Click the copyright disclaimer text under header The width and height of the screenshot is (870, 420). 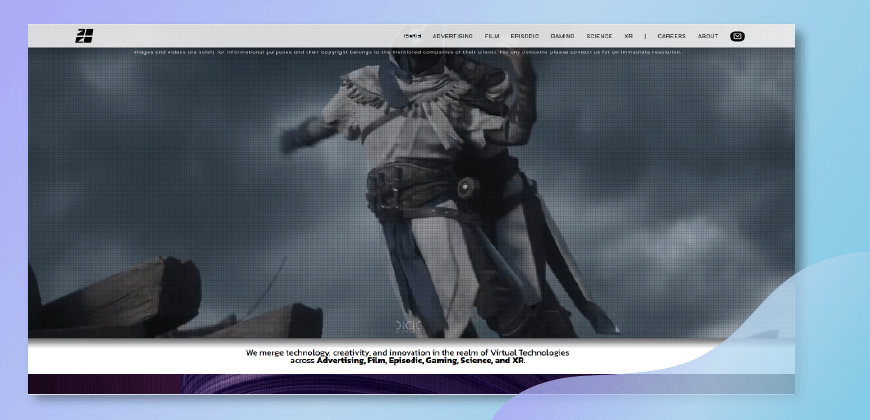pyautogui.click(x=410, y=52)
